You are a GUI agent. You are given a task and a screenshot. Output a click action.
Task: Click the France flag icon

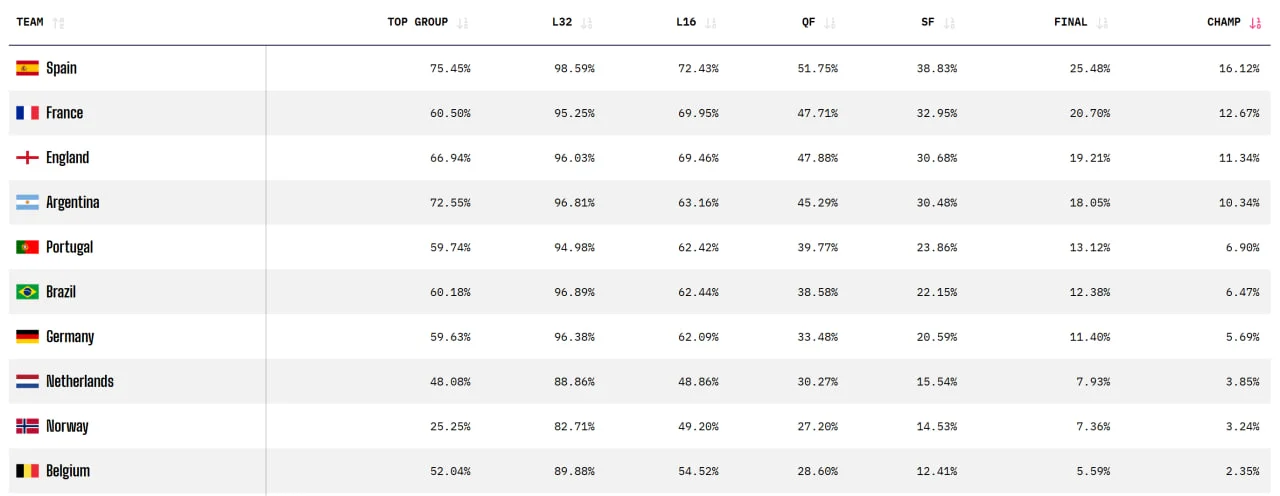pyautogui.click(x=27, y=113)
